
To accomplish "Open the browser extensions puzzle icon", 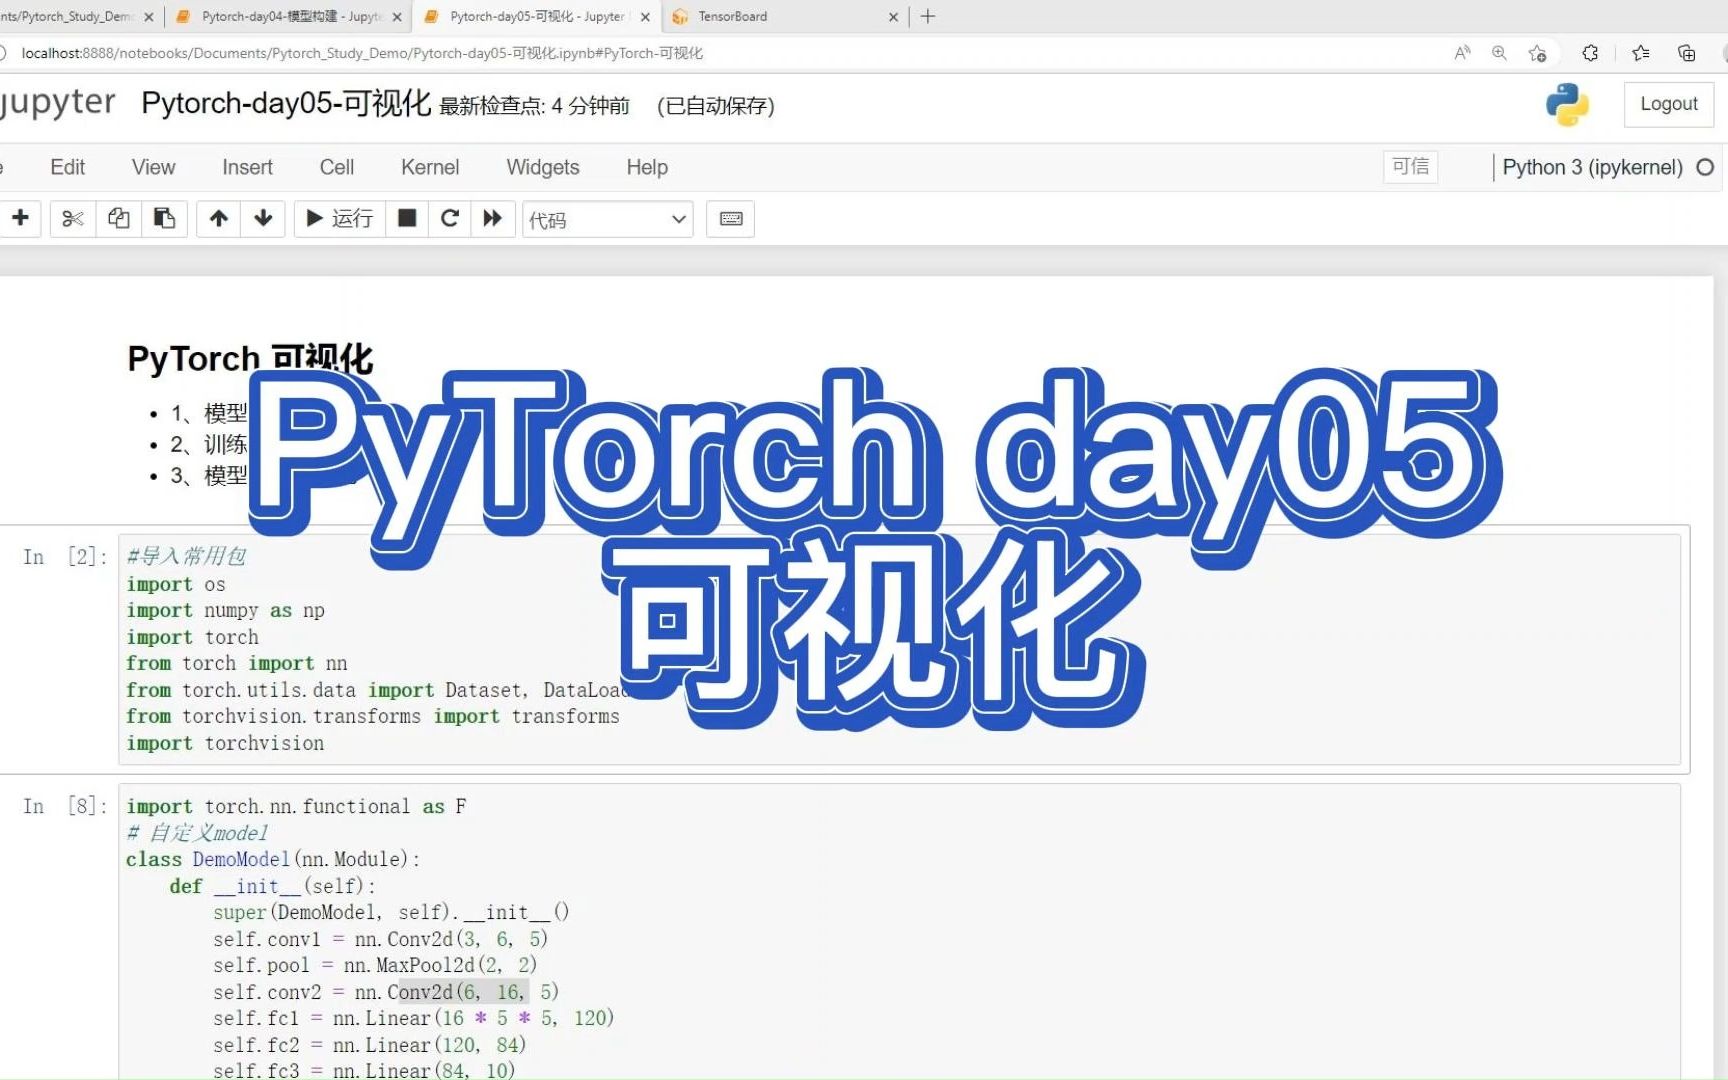I will coord(1590,53).
